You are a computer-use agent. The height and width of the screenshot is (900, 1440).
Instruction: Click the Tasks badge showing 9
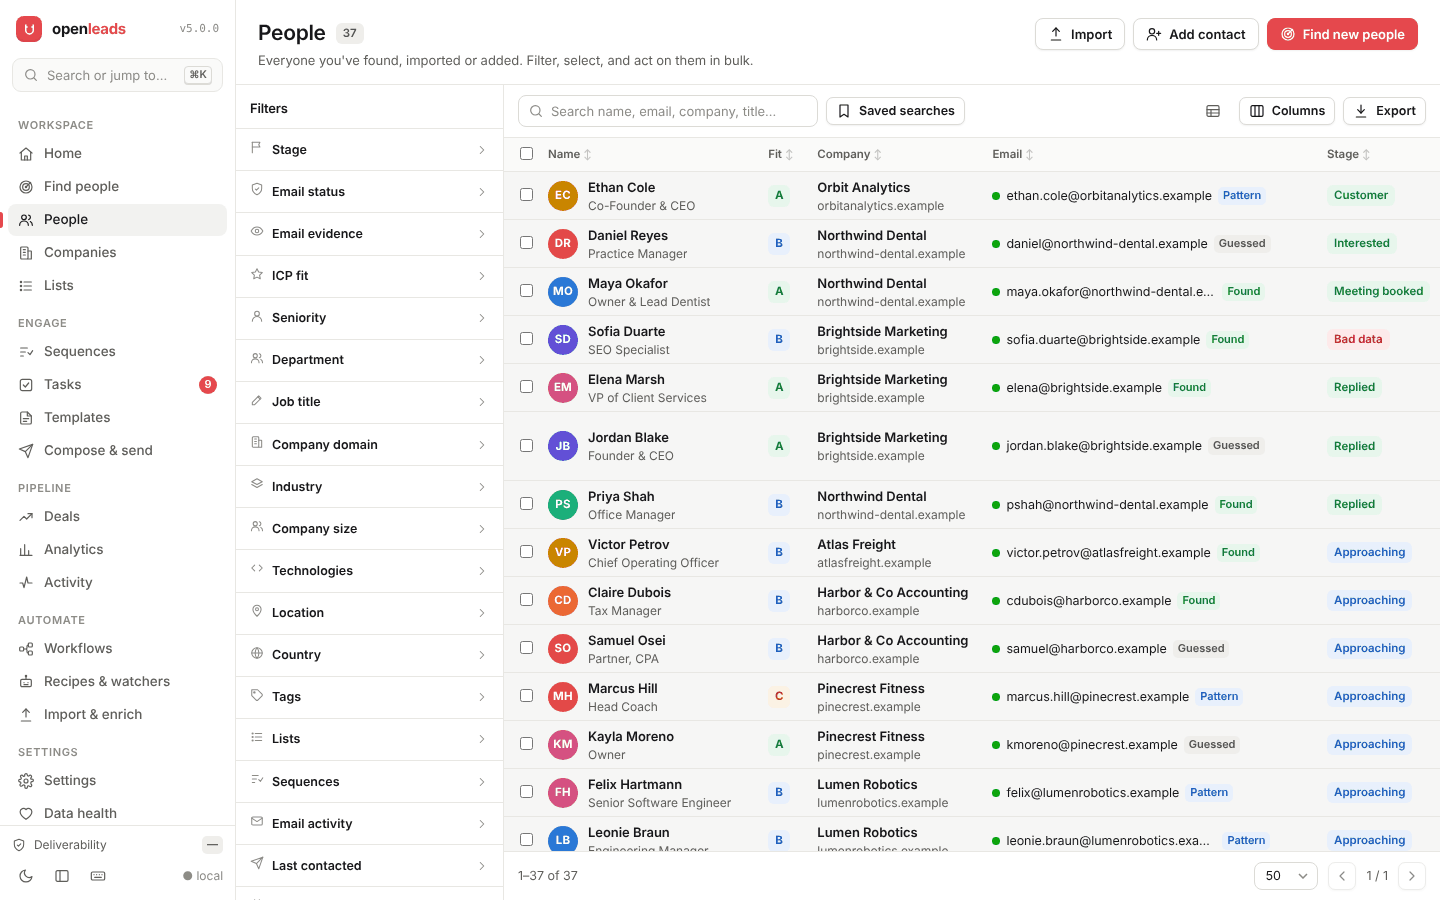(208, 385)
